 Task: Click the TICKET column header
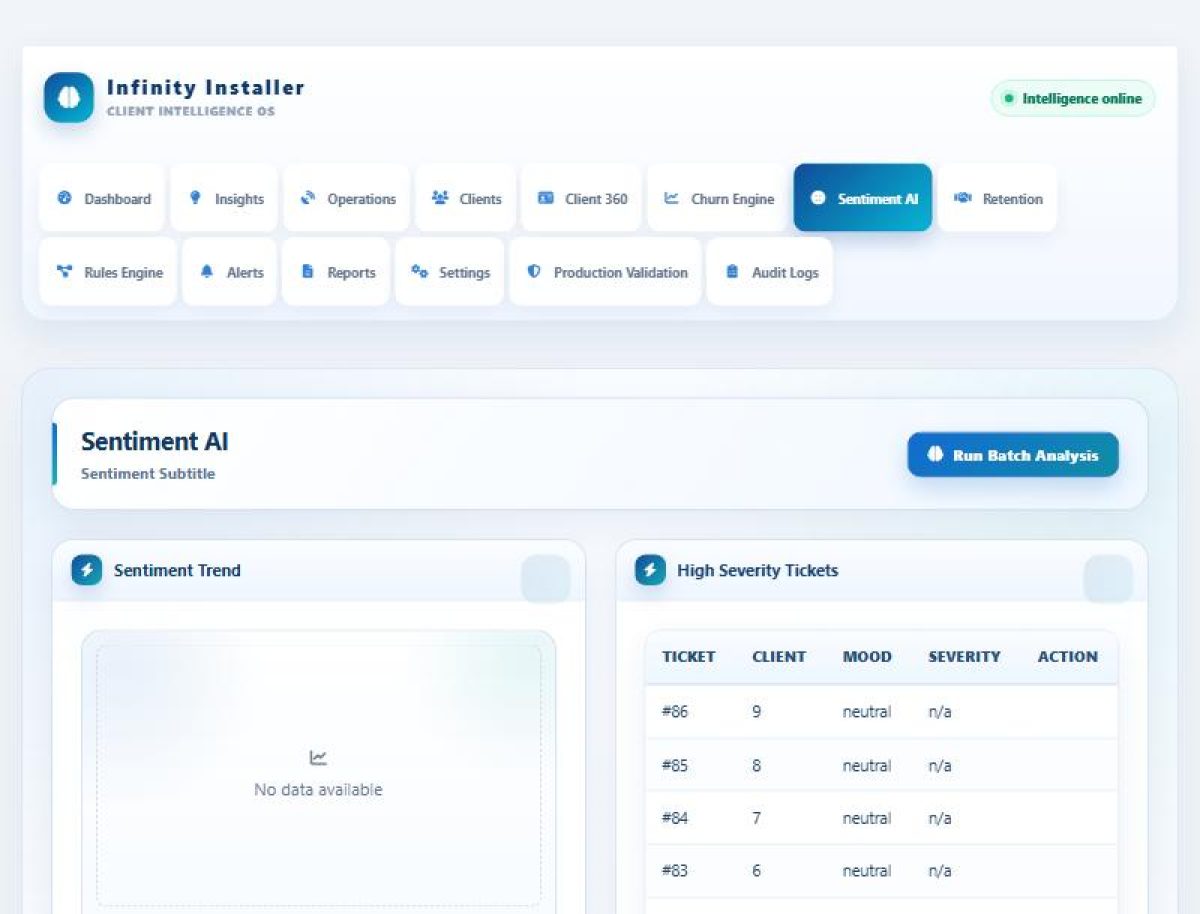(x=689, y=657)
